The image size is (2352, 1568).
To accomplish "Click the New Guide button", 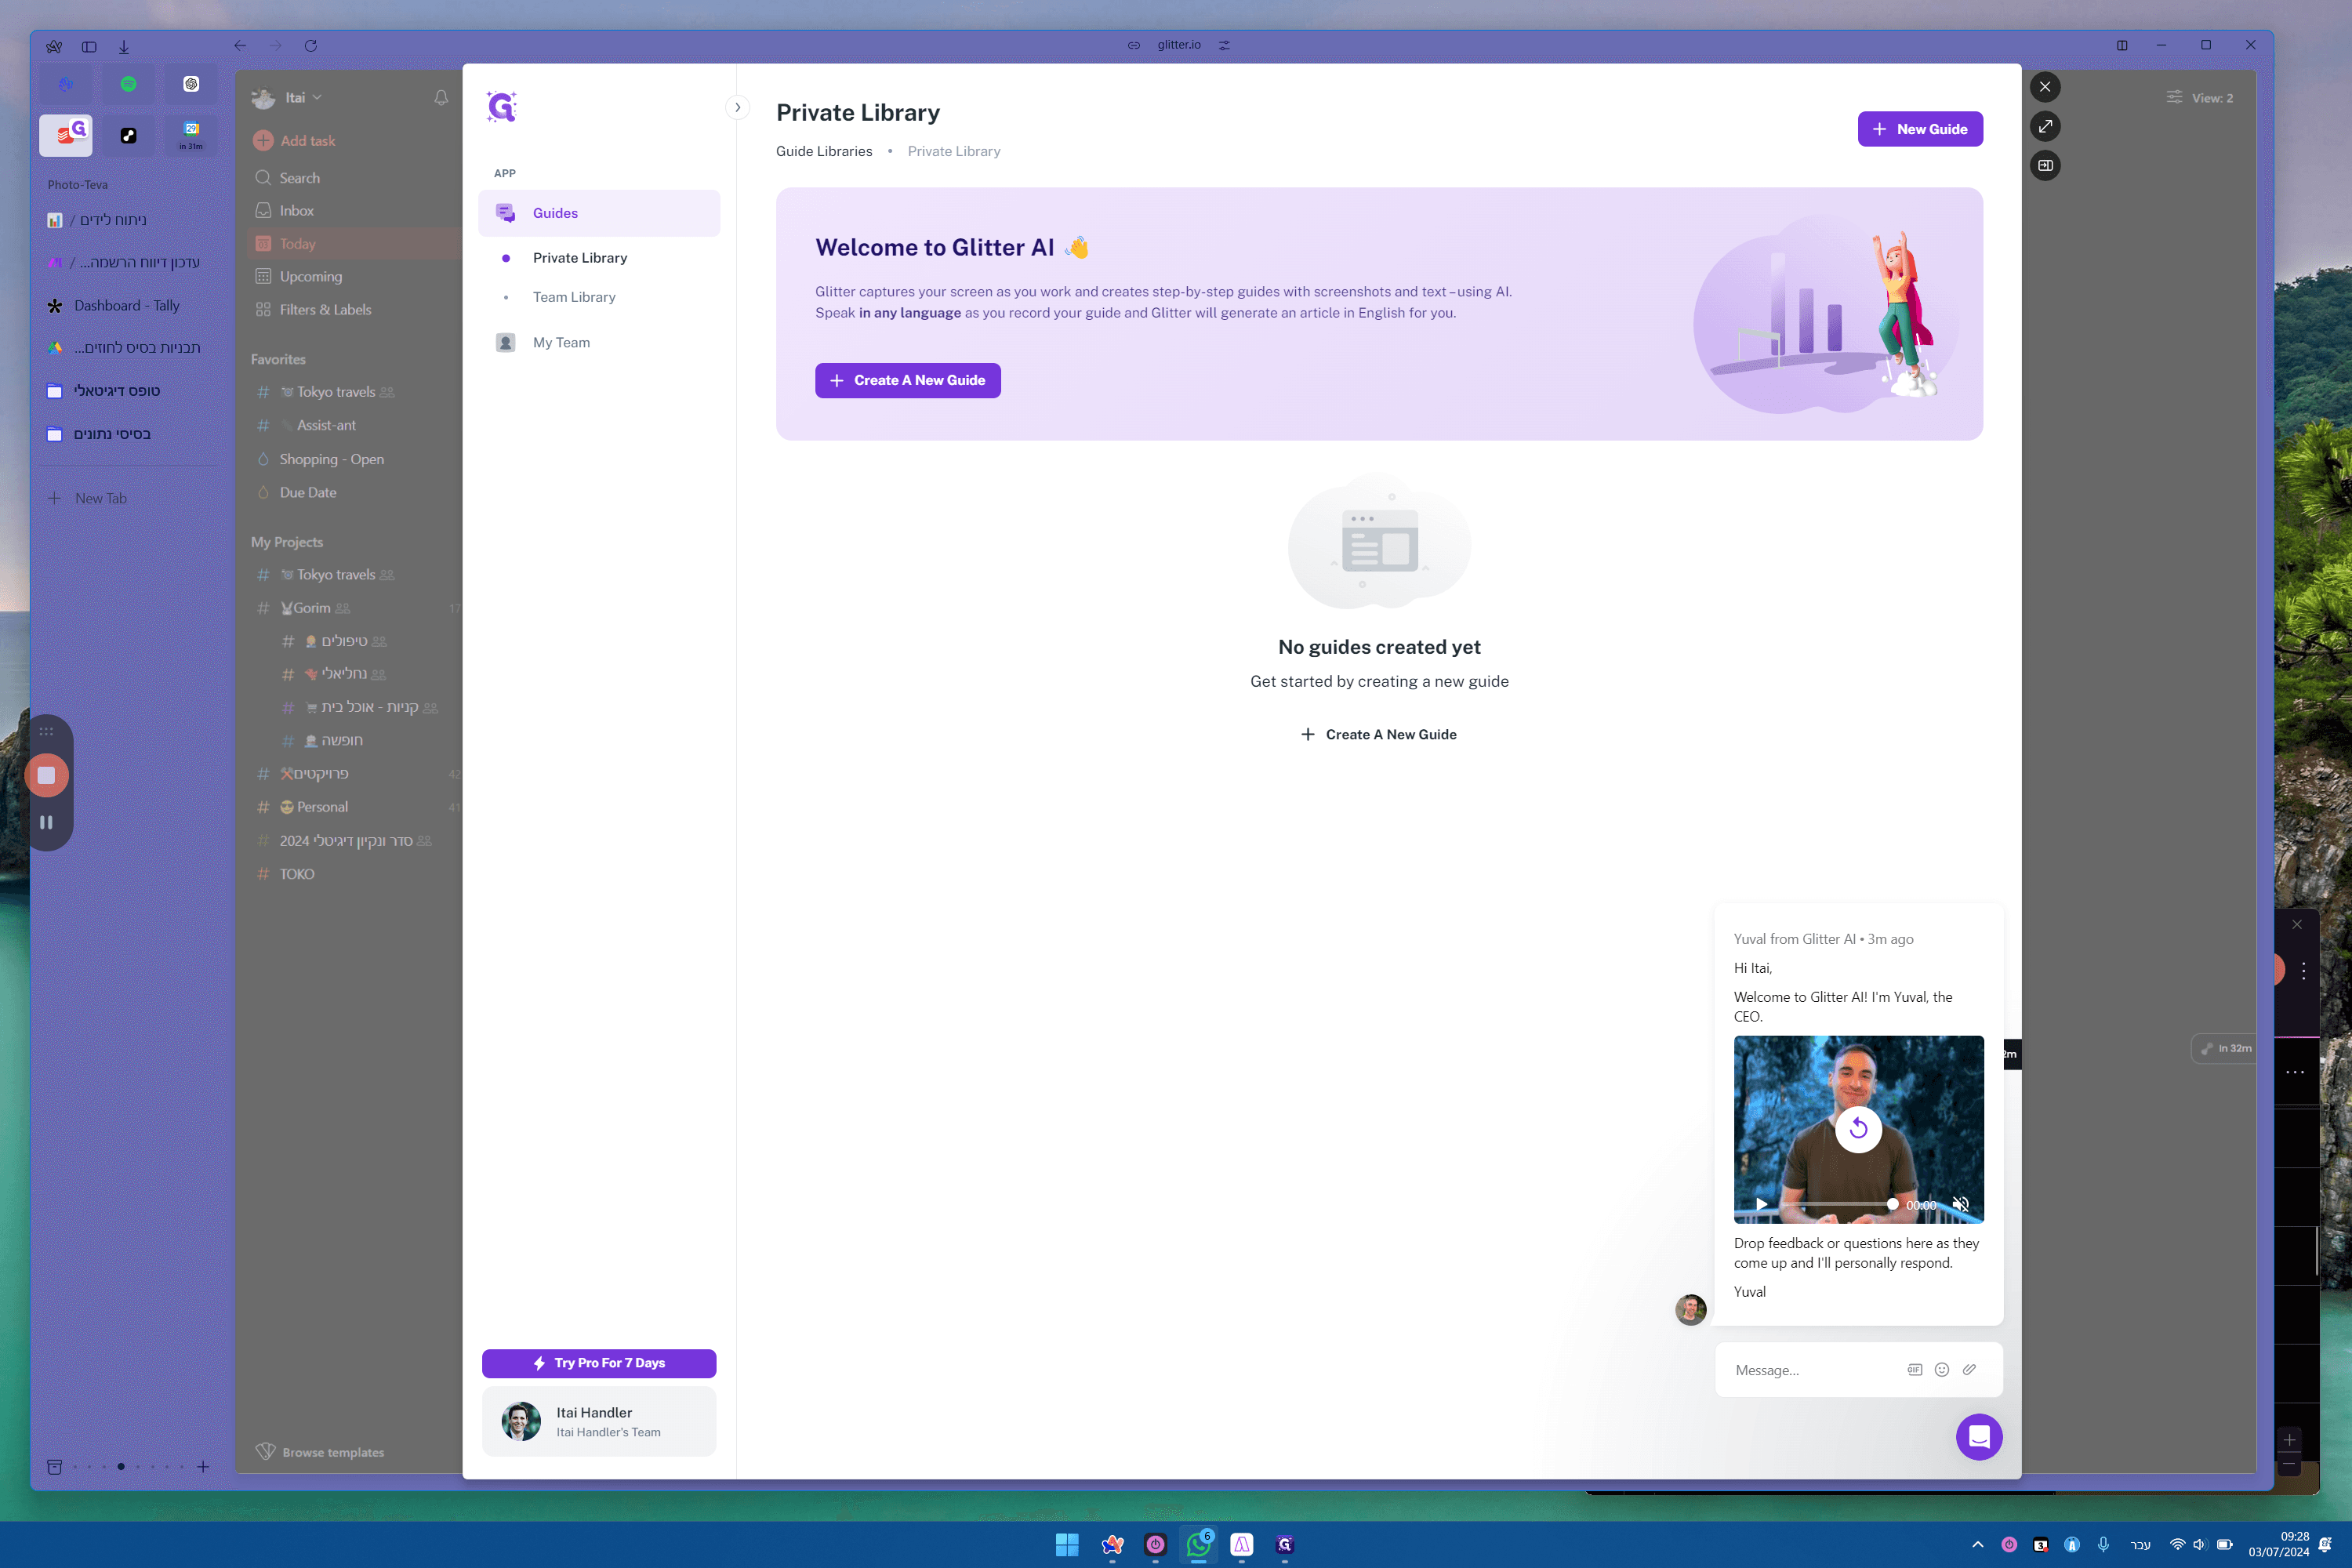I will pos(1920,129).
